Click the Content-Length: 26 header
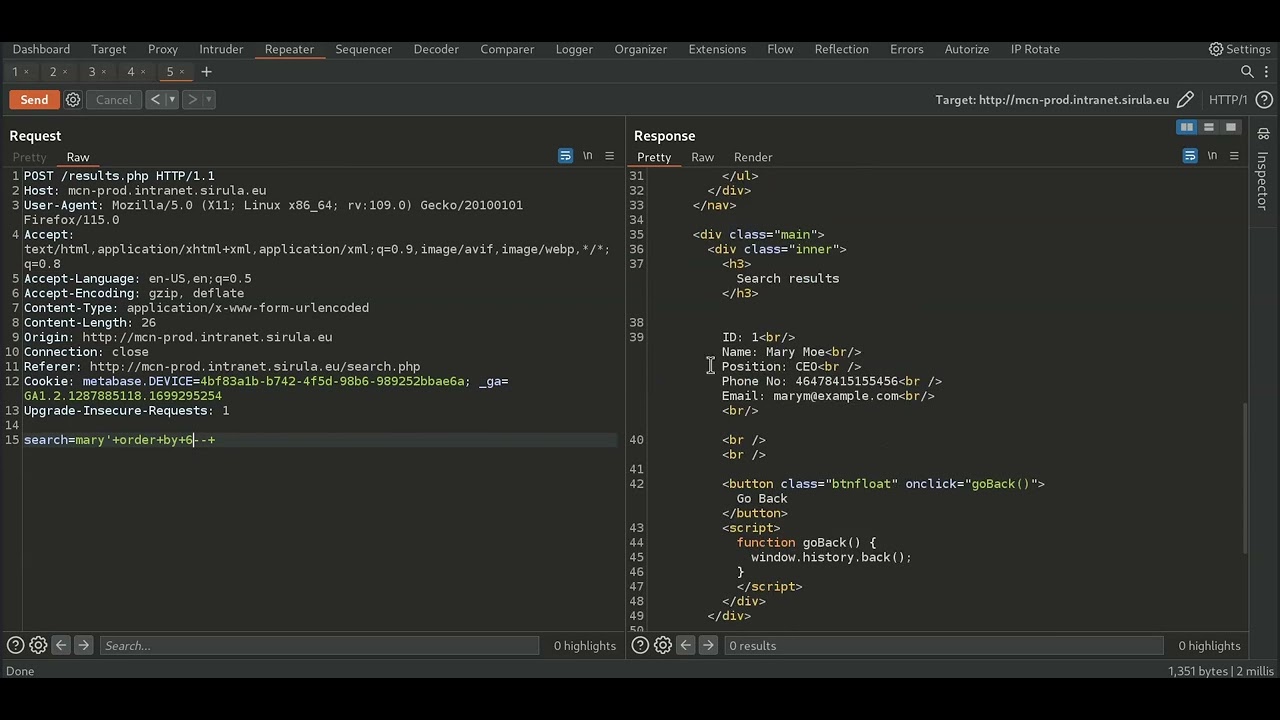The image size is (1280, 720). coord(90,323)
